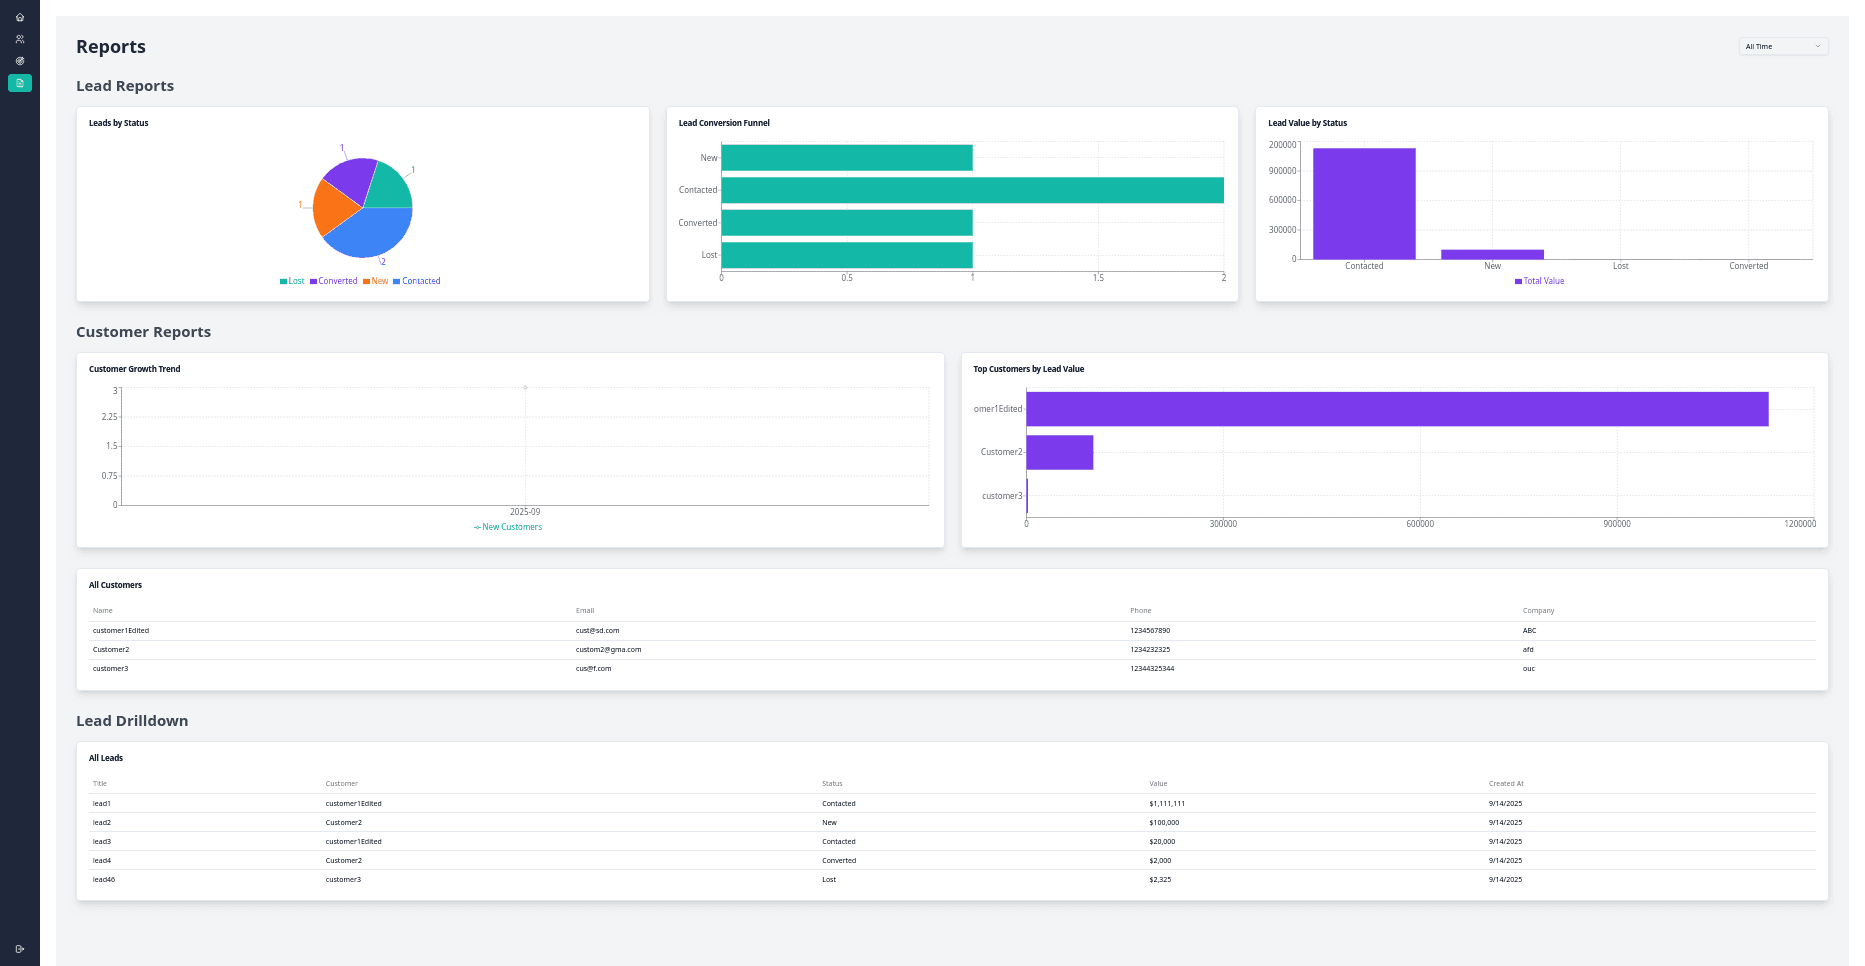This screenshot has width=1865, height=966.
Task: Open the Leads section via sidebar icon
Action: pos(20,61)
